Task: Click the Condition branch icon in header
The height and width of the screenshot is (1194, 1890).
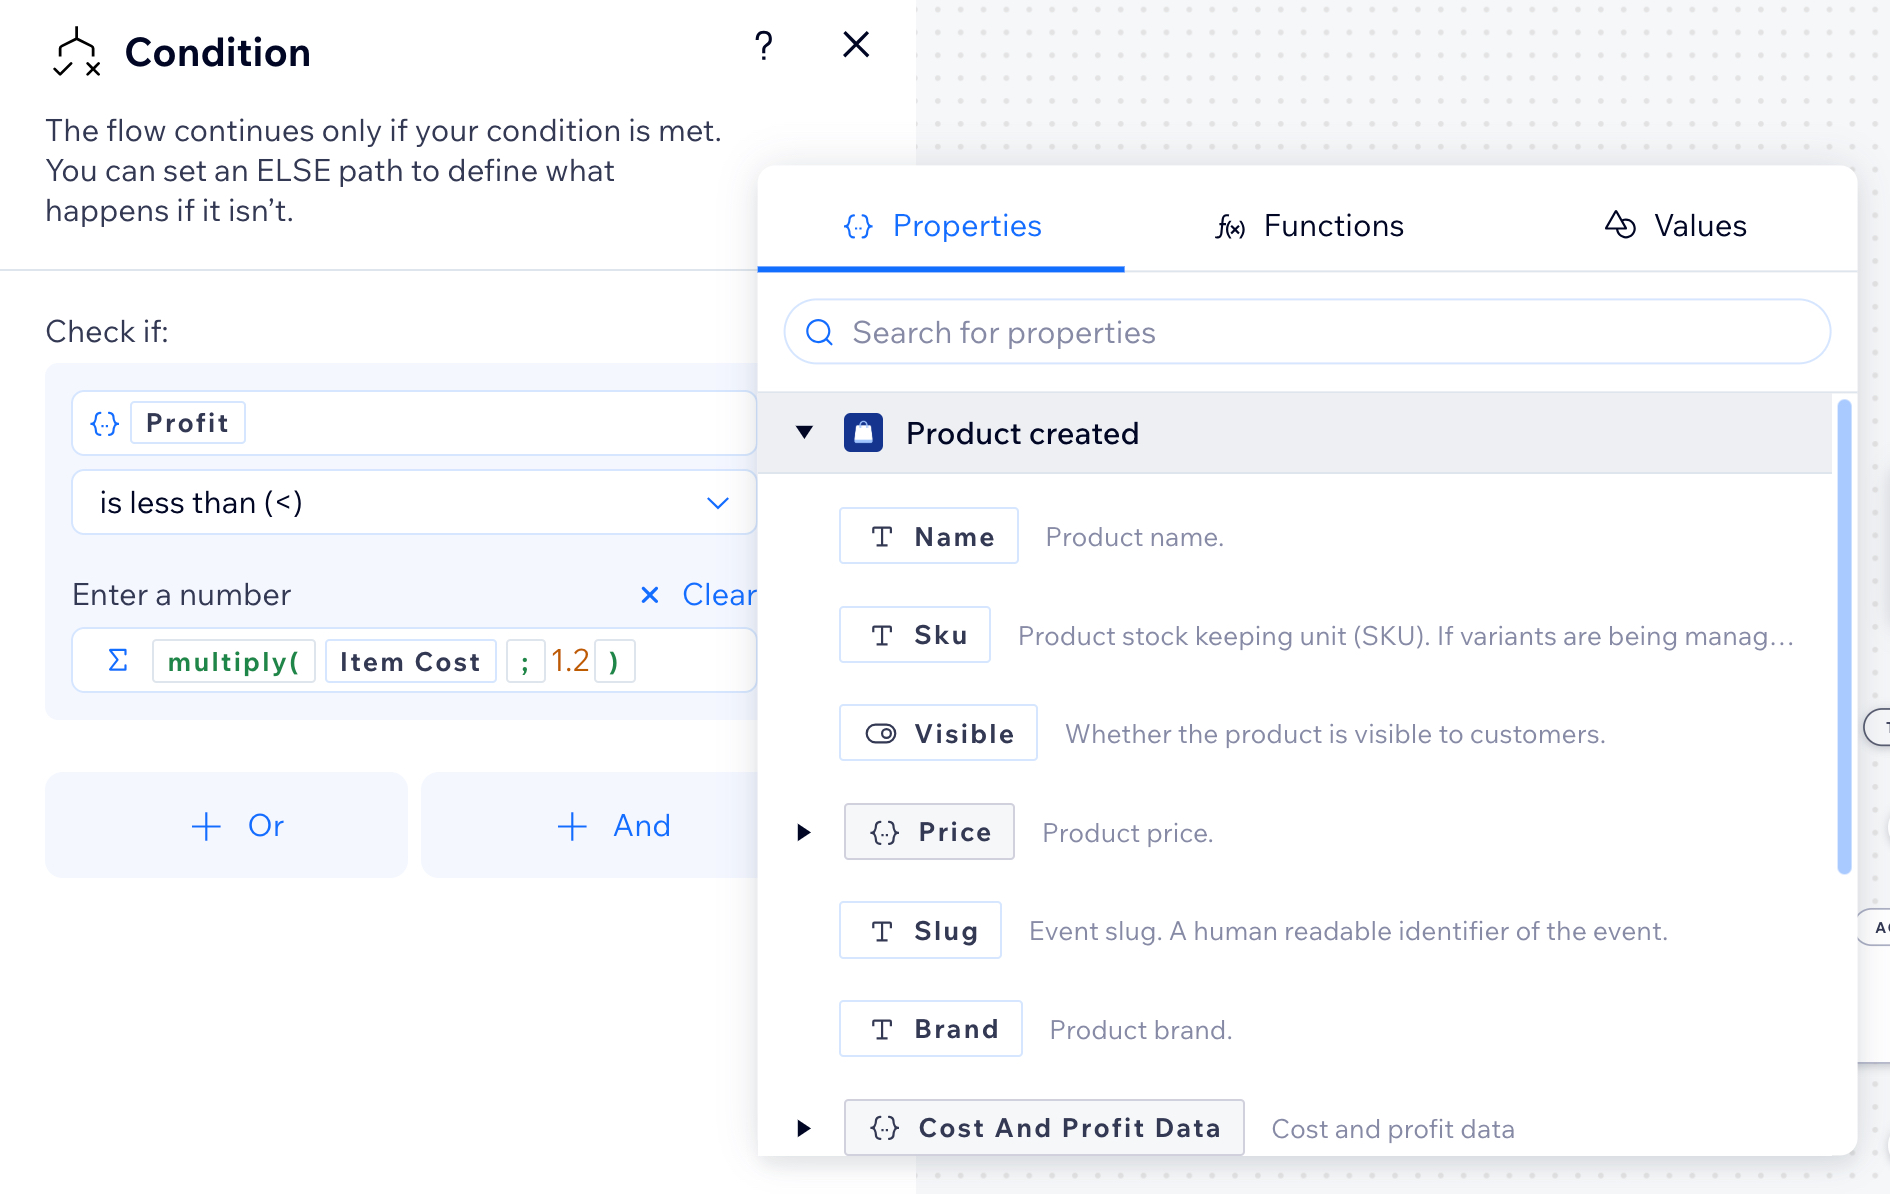Action: (77, 52)
